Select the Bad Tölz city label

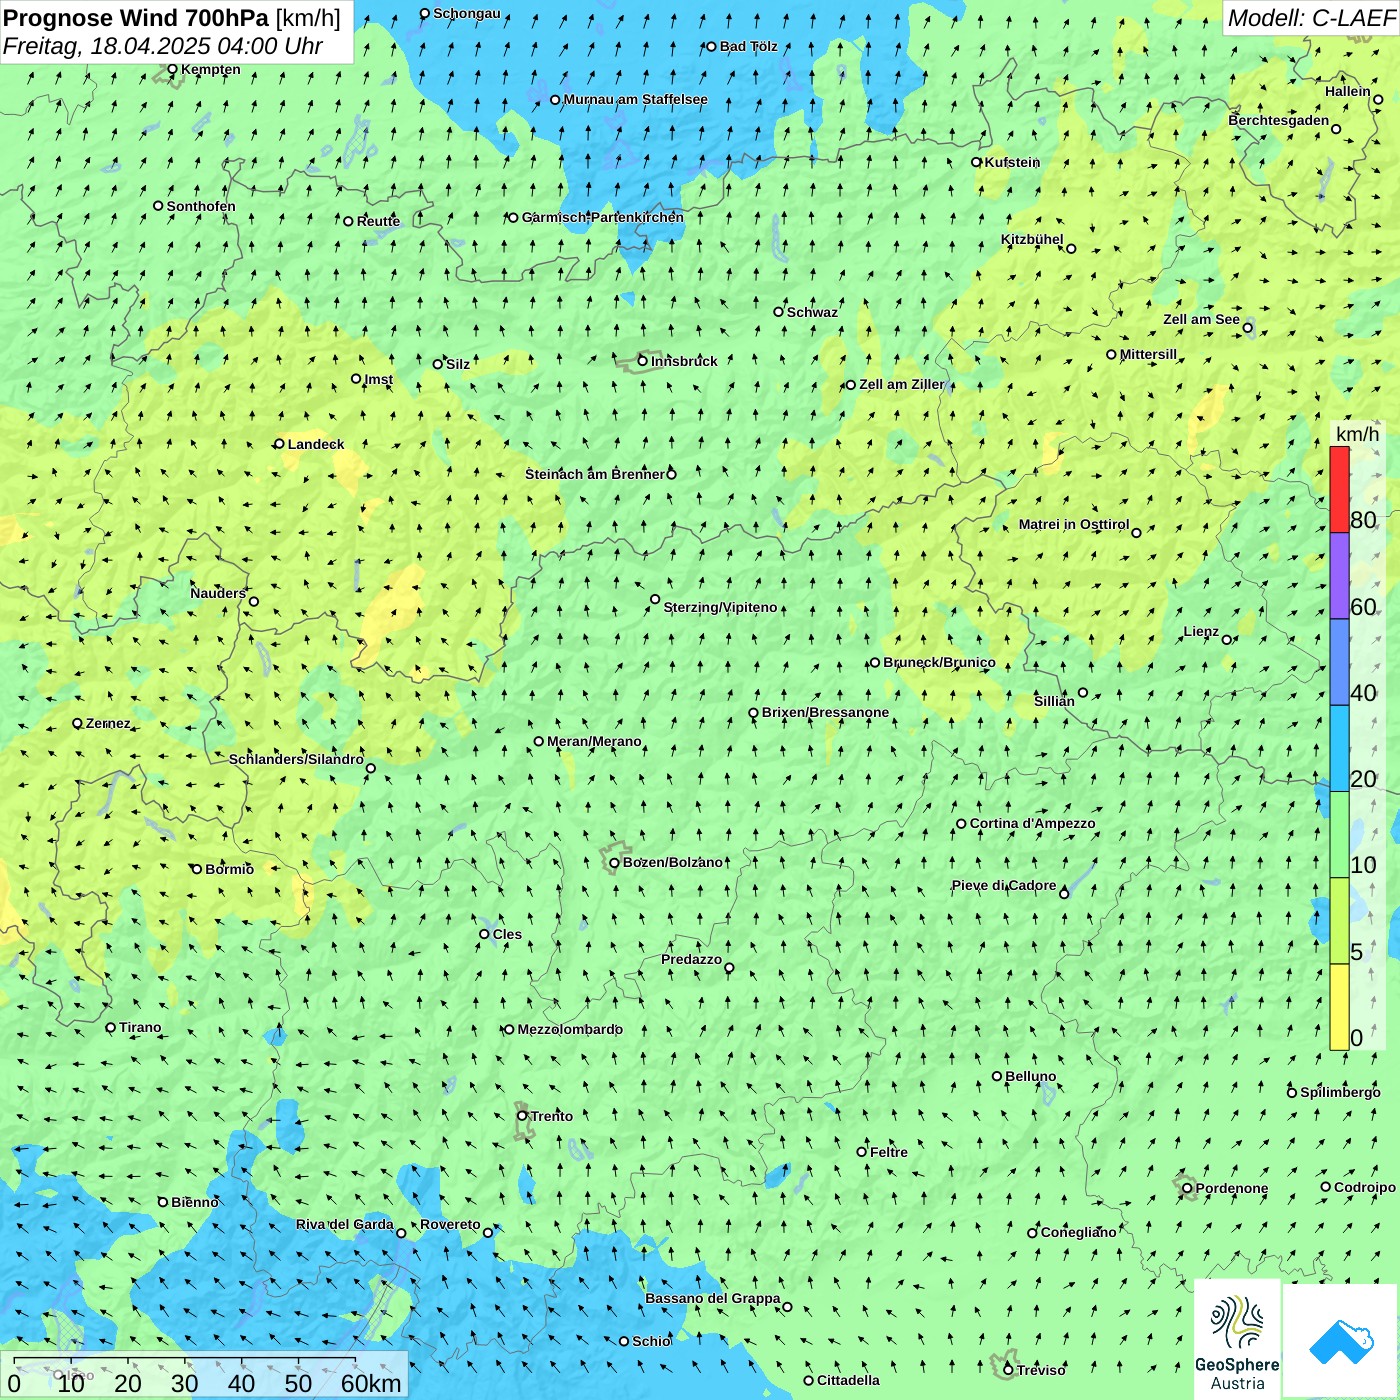coord(749,46)
